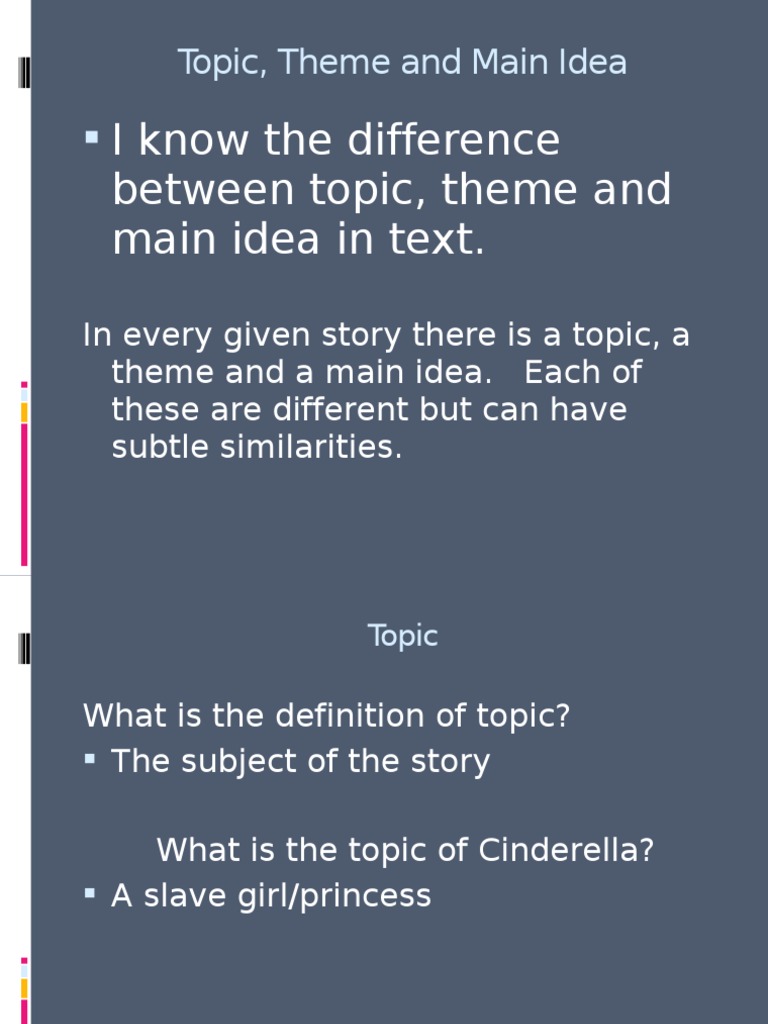This screenshot has width=768, height=1024.
Task: Click the text line "I know the difference"
Action: pyautogui.click(x=336, y=140)
